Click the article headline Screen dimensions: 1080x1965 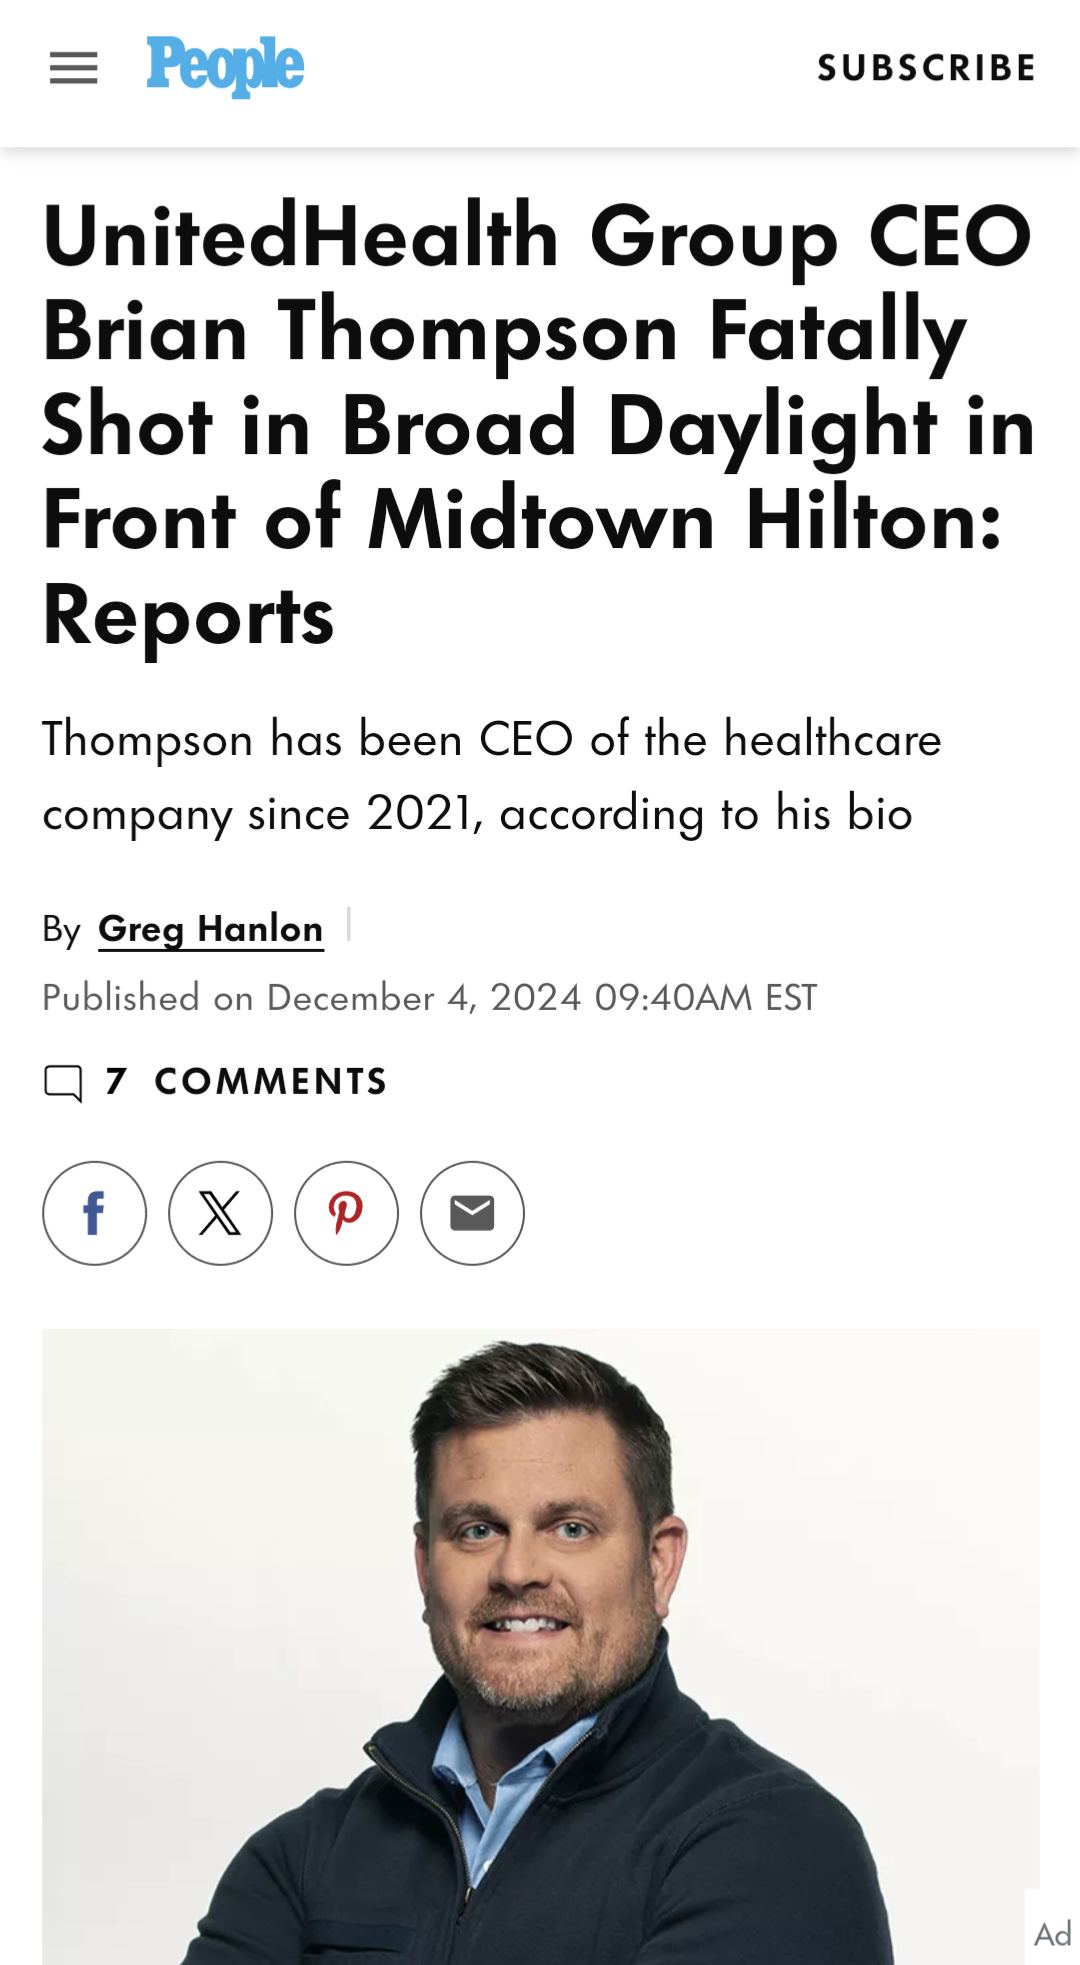pyautogui.click(x=538, y=420)
